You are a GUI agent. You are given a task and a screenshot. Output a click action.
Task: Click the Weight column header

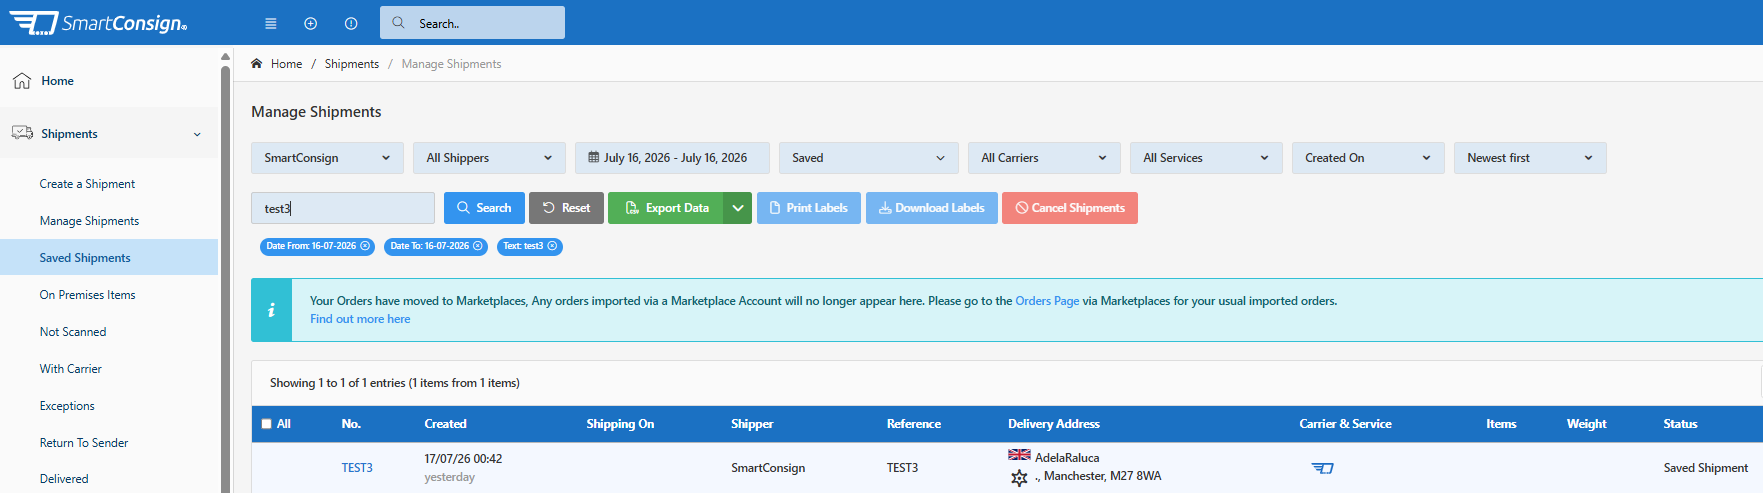[x=1587, y=424]
